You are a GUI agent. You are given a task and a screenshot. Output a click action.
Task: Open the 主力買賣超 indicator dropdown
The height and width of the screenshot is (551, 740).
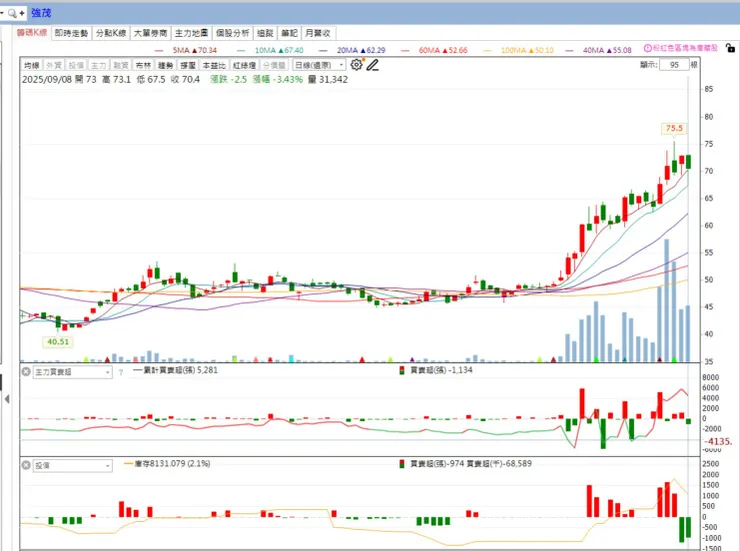pyautogui.click(x=73, y=372)
